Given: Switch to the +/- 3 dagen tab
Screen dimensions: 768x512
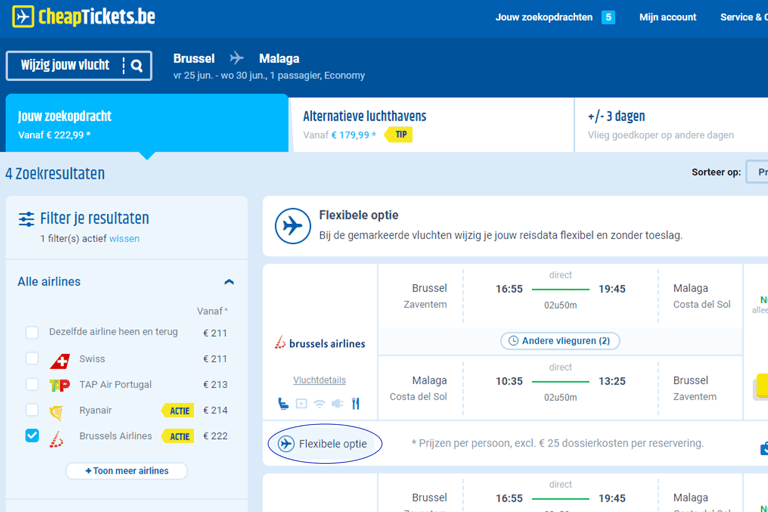Looking at the screenshot, I should click(x=672, y=124).
